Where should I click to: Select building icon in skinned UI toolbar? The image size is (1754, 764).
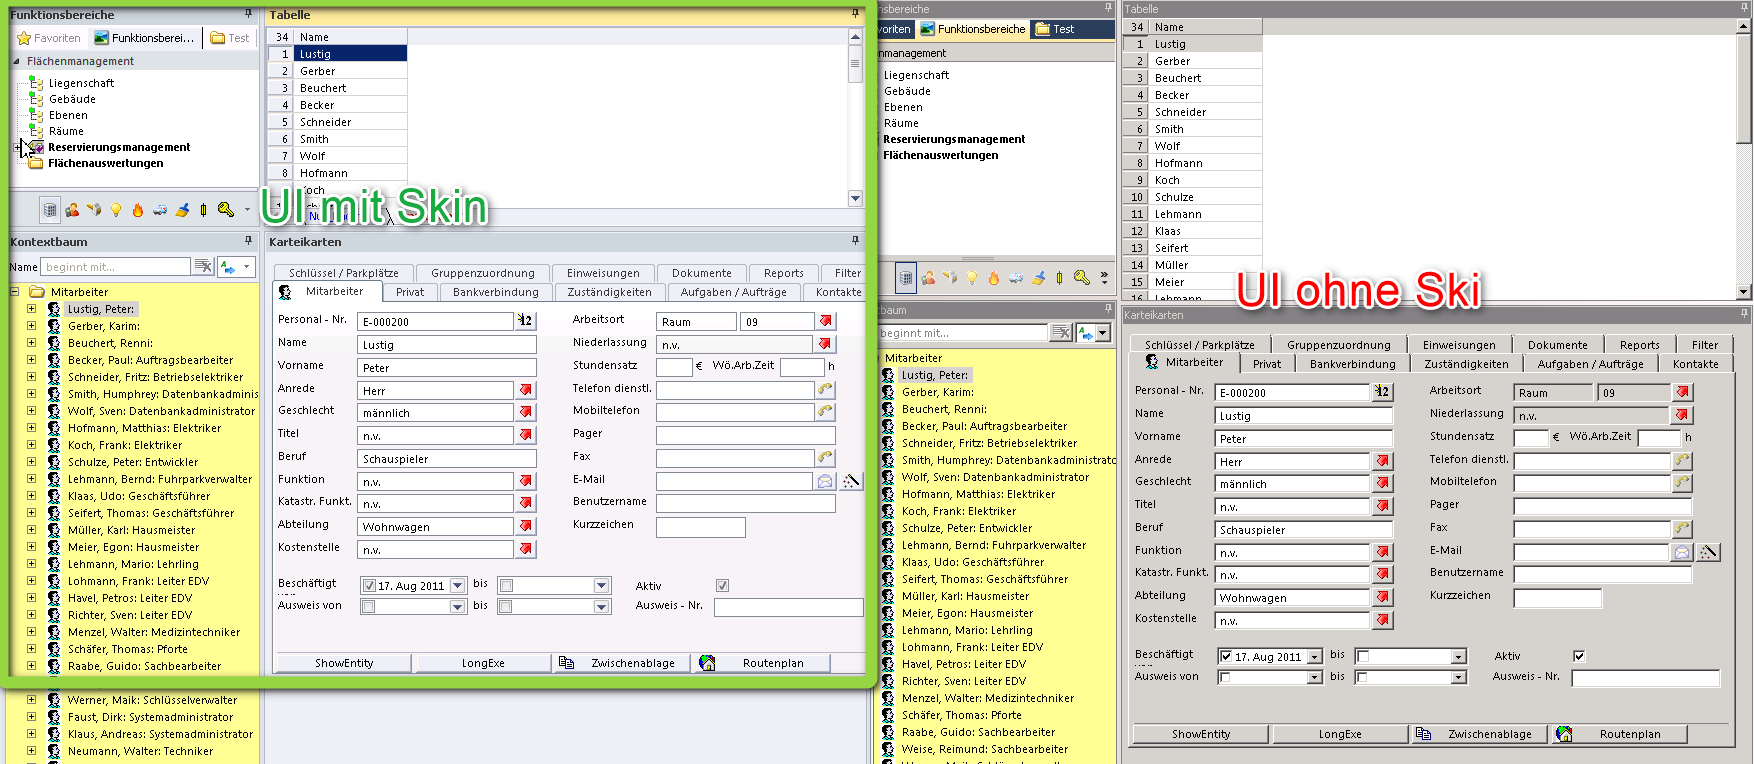click(49, 210)
